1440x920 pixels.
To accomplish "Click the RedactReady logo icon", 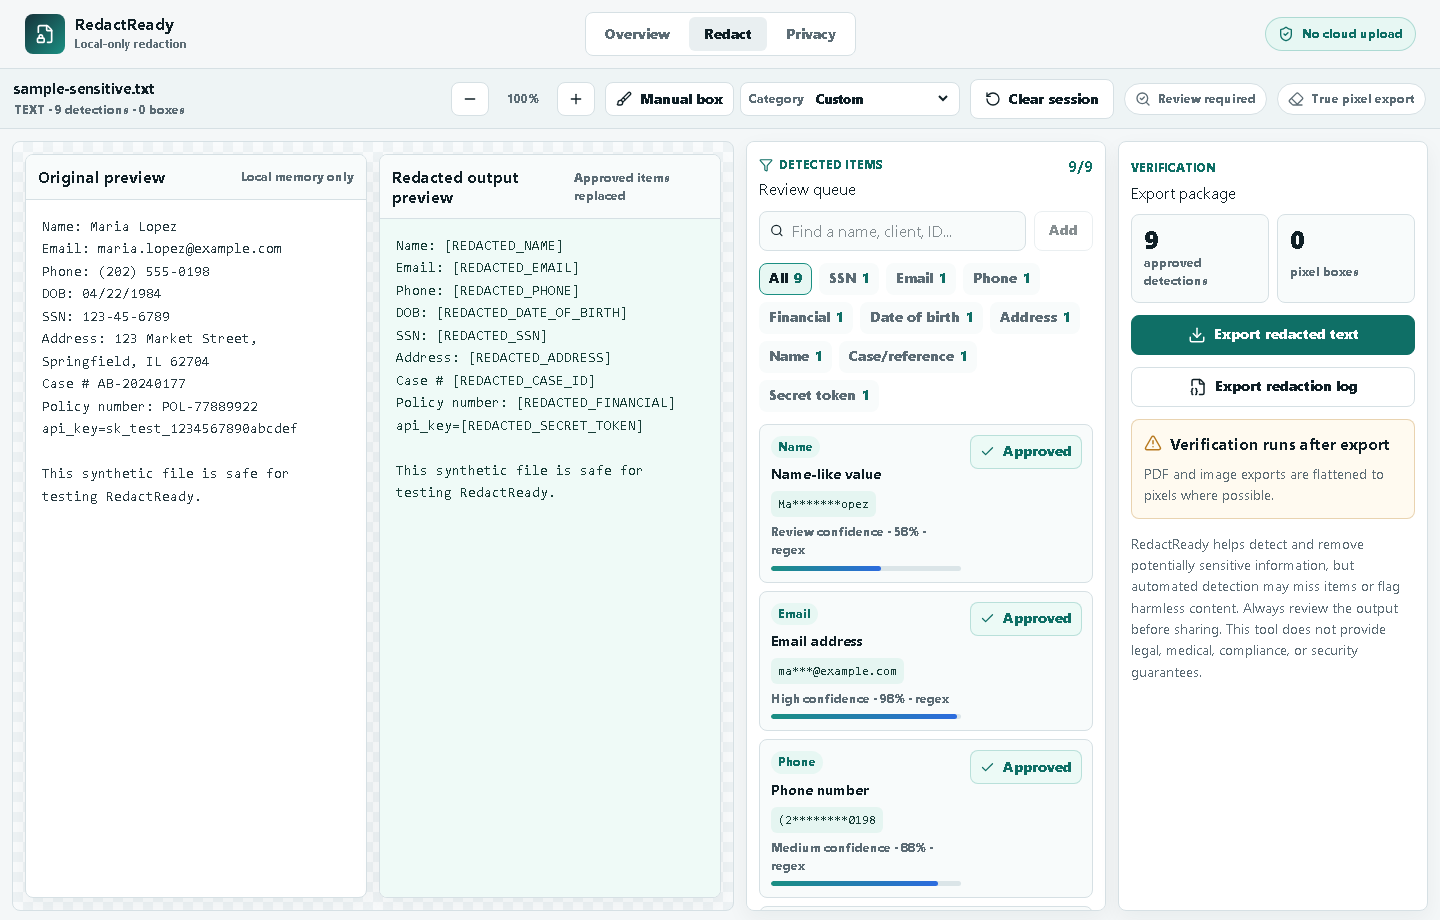I will click(45, 34).
